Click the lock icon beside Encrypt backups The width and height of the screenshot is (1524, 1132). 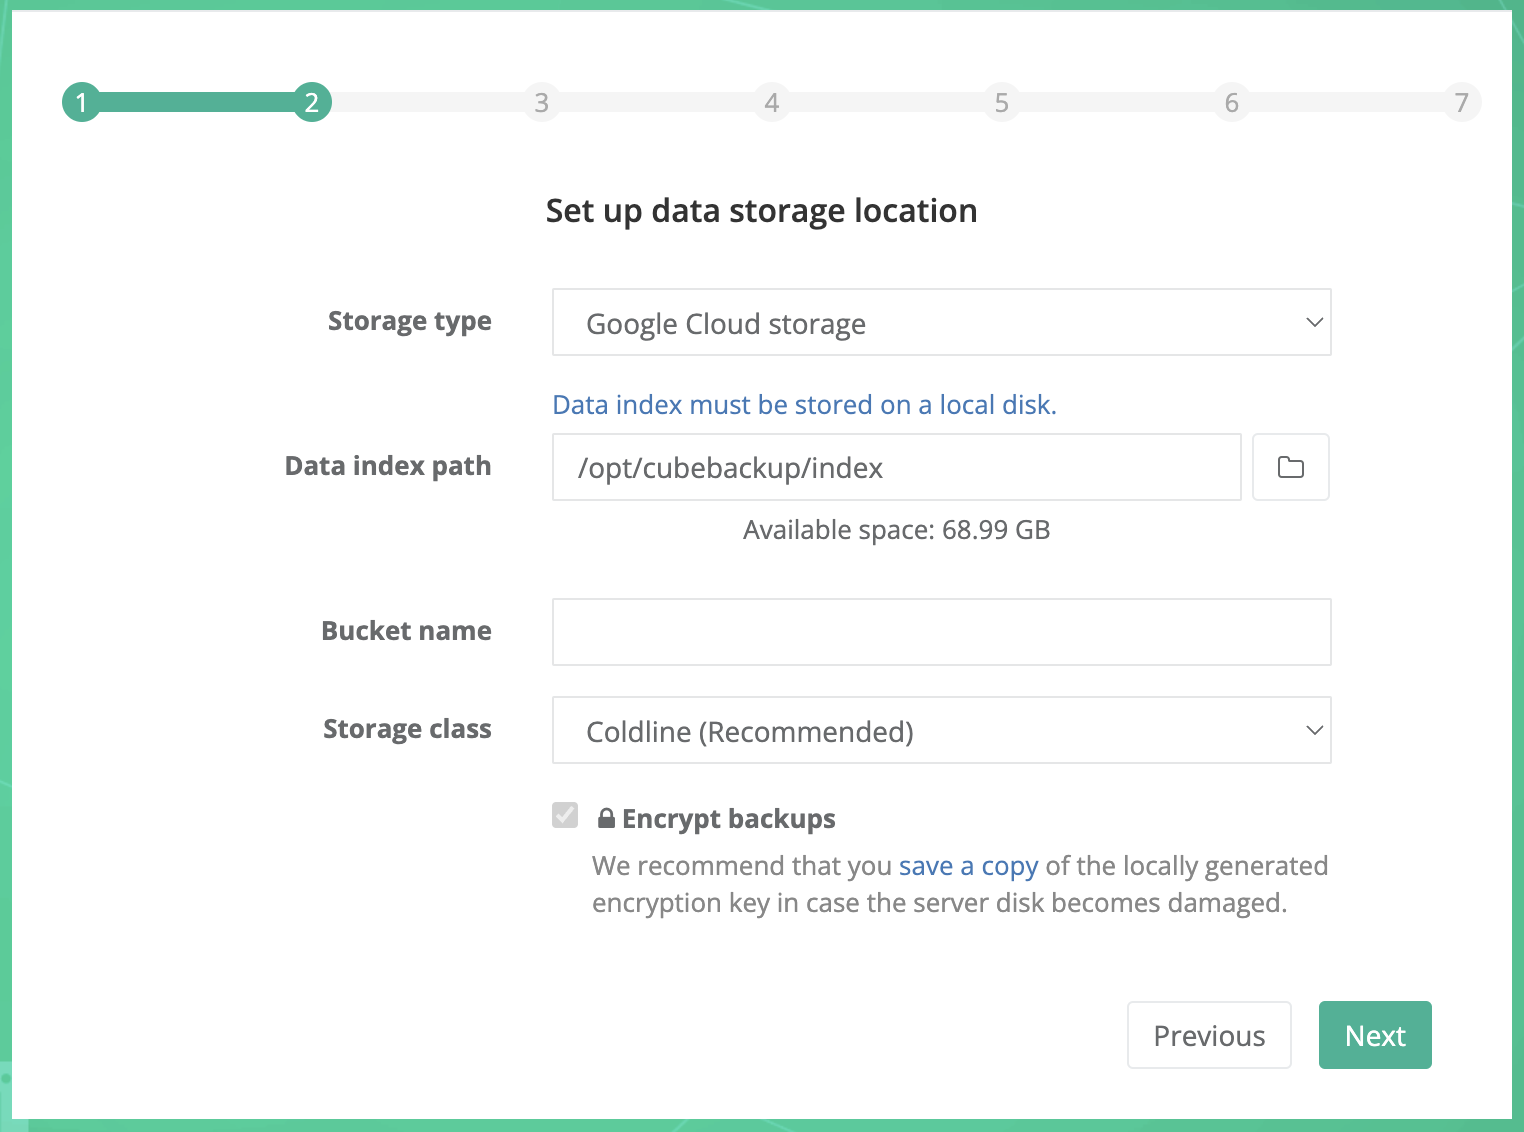click(x=606, y=818)
